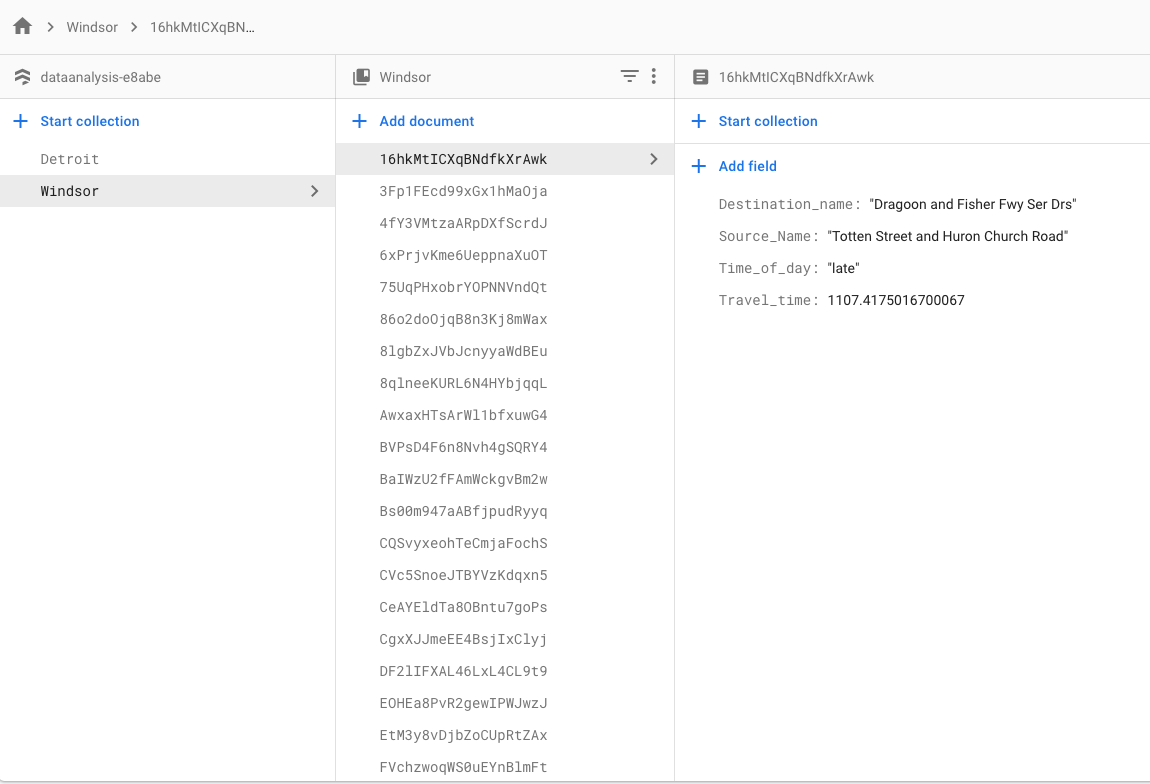
Task: Start a subcollection in the document panel
Action: (x=767, y=121)
